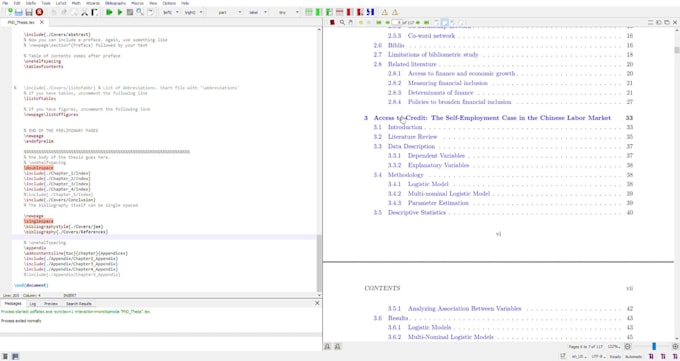This screenshot has width=680, height=361.
Task: Click the rightmost warning triangle icon
Action: coord(395,12)
